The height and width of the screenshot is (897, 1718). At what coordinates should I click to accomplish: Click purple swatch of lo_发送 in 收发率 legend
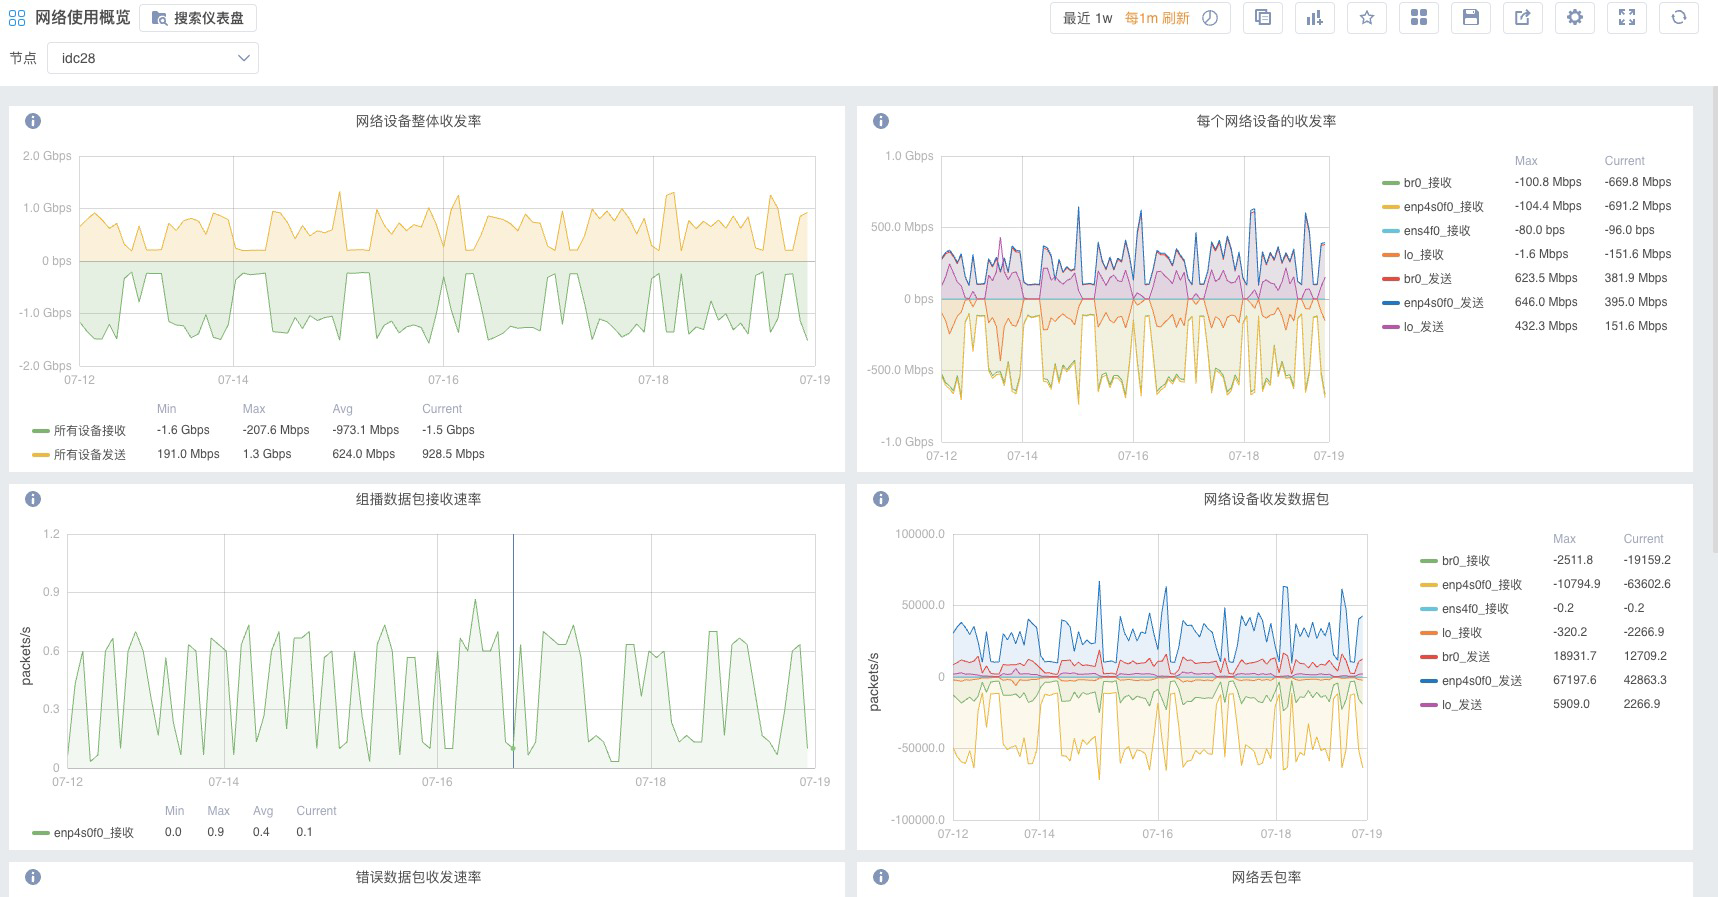(x=1390, y=327)
